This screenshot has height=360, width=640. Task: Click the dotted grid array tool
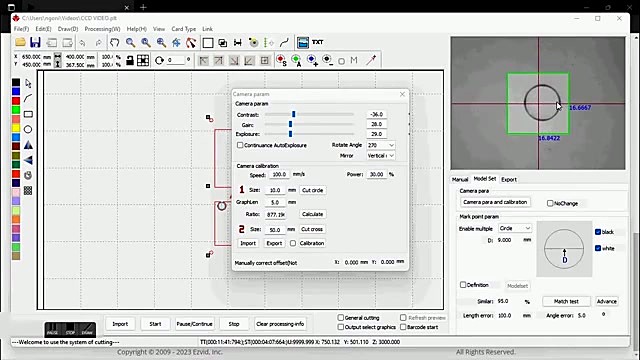[28, 191]
